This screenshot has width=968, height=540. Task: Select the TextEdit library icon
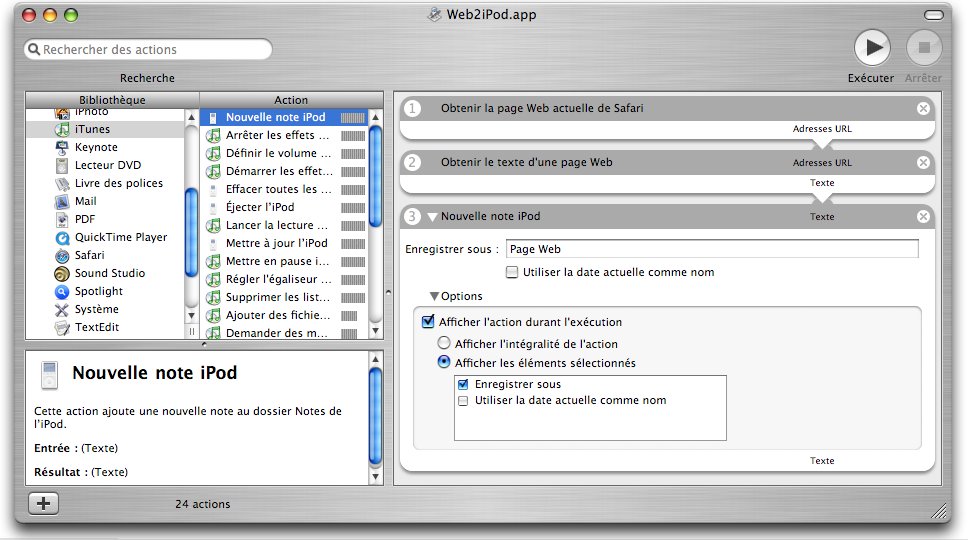pyautogui.click(x=62, y=327)
